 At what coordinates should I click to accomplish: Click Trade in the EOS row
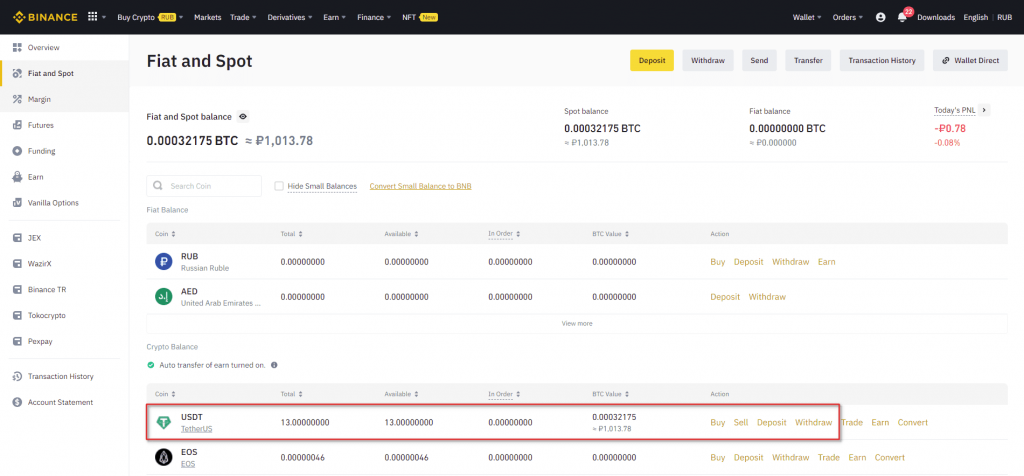click(x=829, y=458)
